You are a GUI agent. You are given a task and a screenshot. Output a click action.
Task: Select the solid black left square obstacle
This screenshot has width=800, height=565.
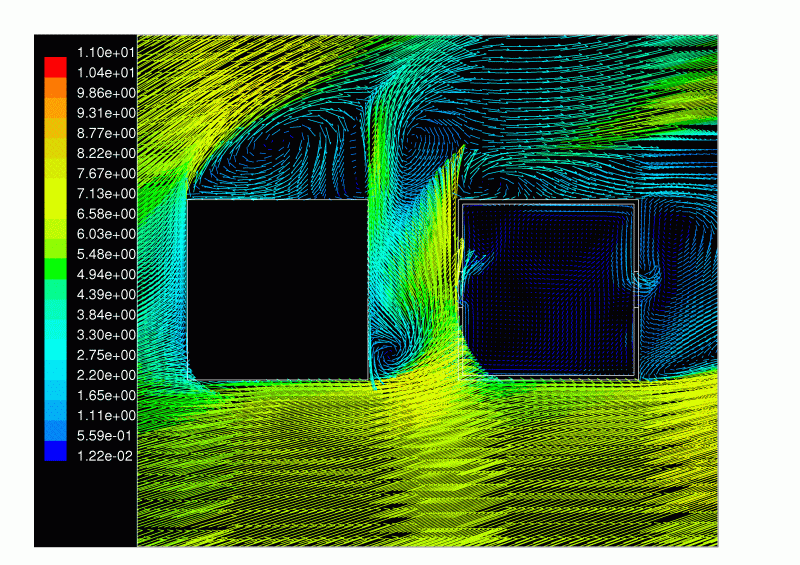(278, 289)
